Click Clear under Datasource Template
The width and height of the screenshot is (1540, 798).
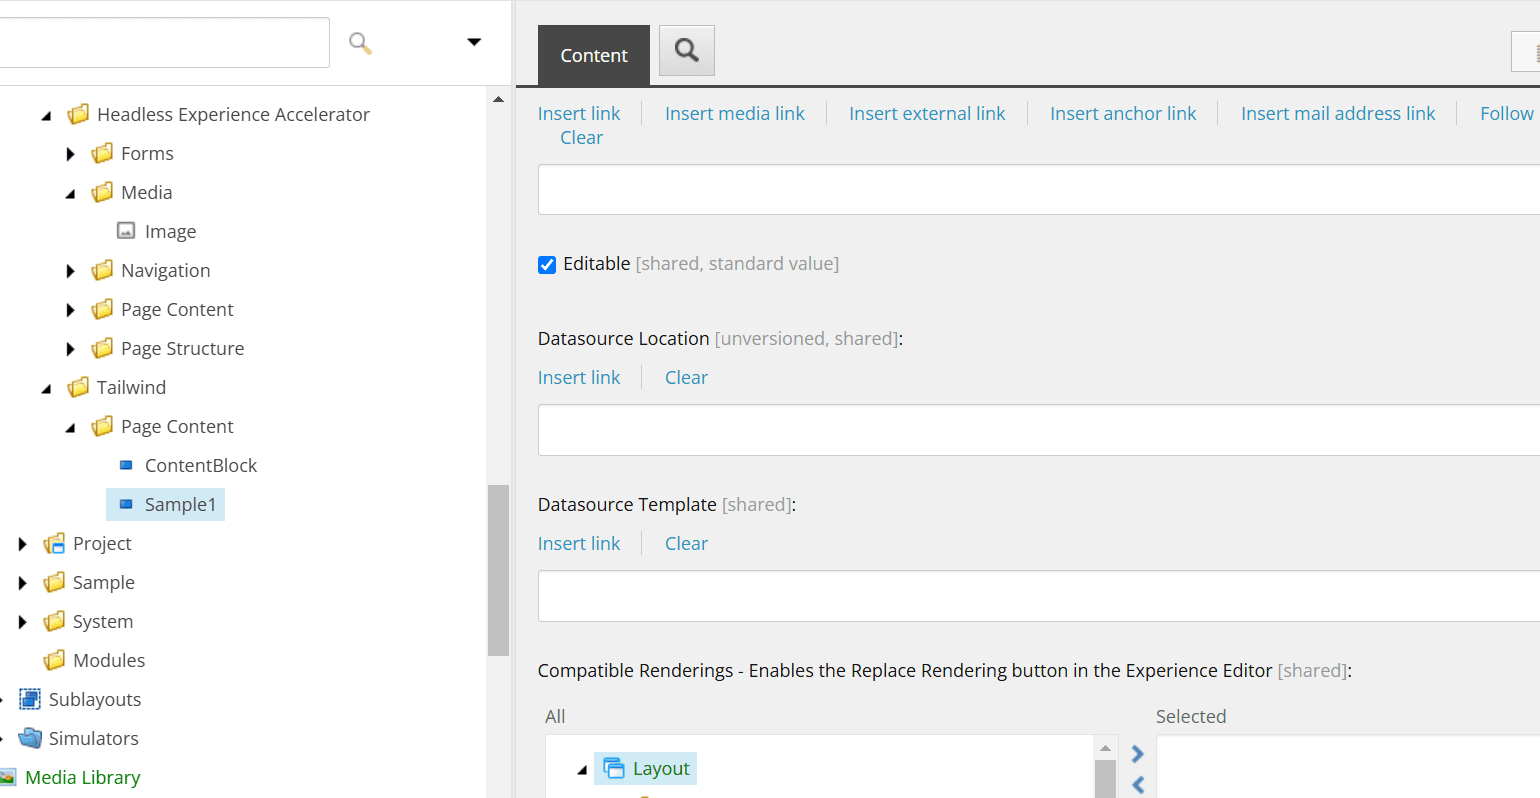click(x=686, y=543)
